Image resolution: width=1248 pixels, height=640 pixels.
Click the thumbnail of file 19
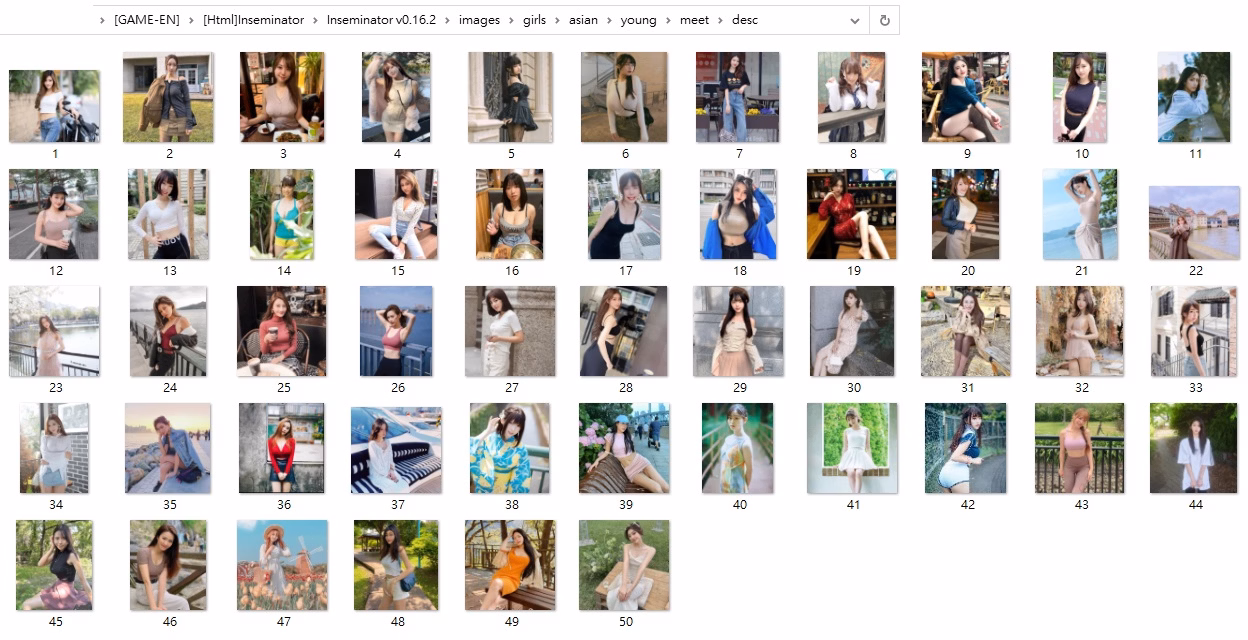coord(852,214)
